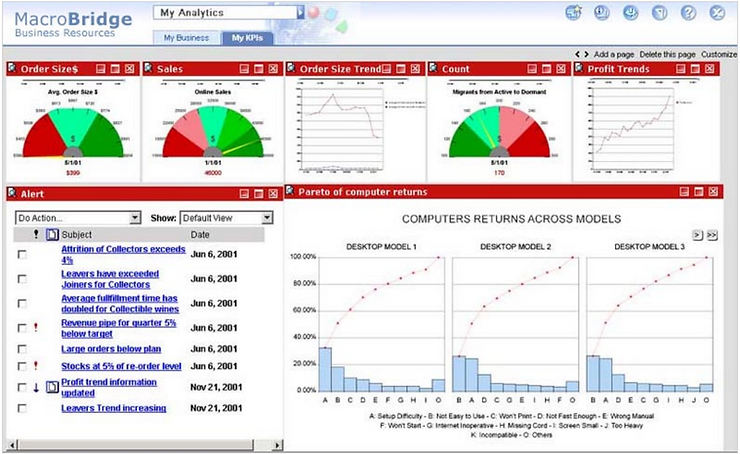Click the first top-right toolbar icon with star

click(573, 12)
